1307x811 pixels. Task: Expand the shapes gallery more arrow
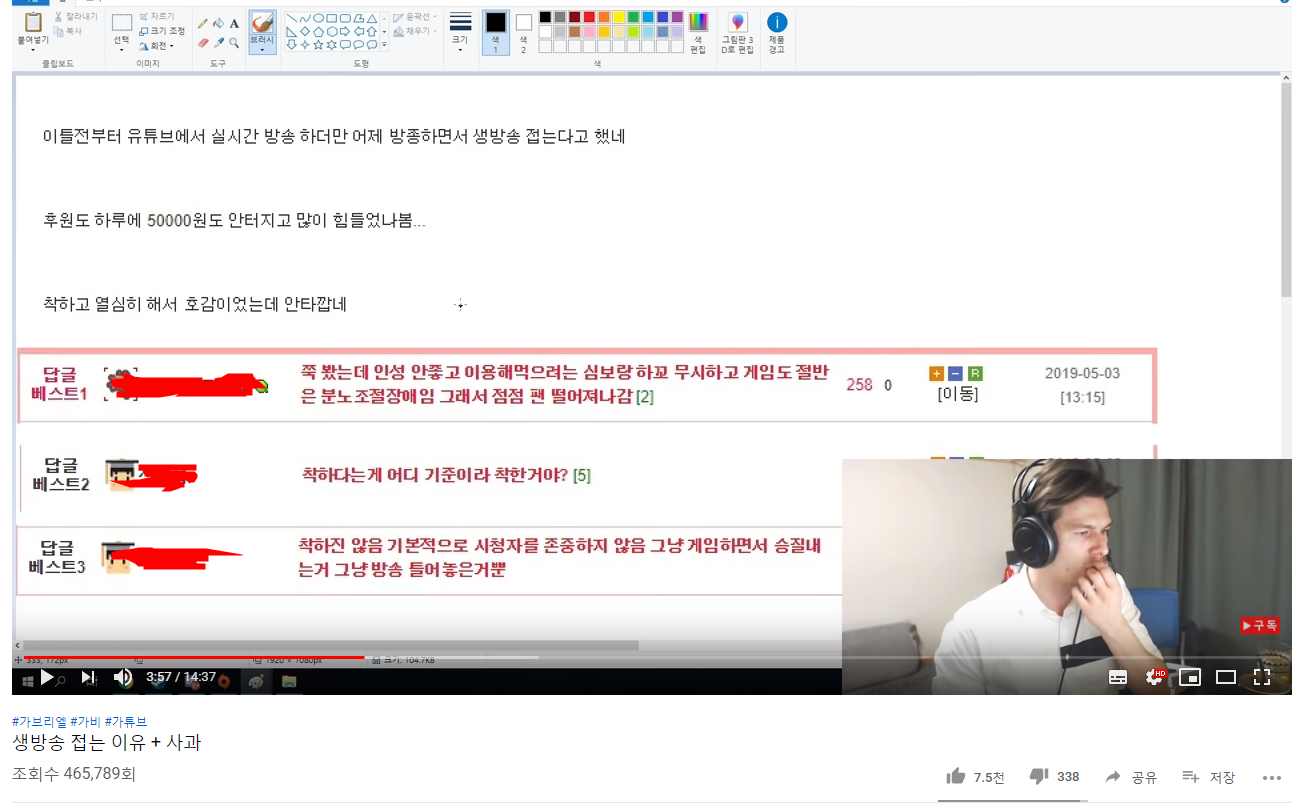click(384, 44)
